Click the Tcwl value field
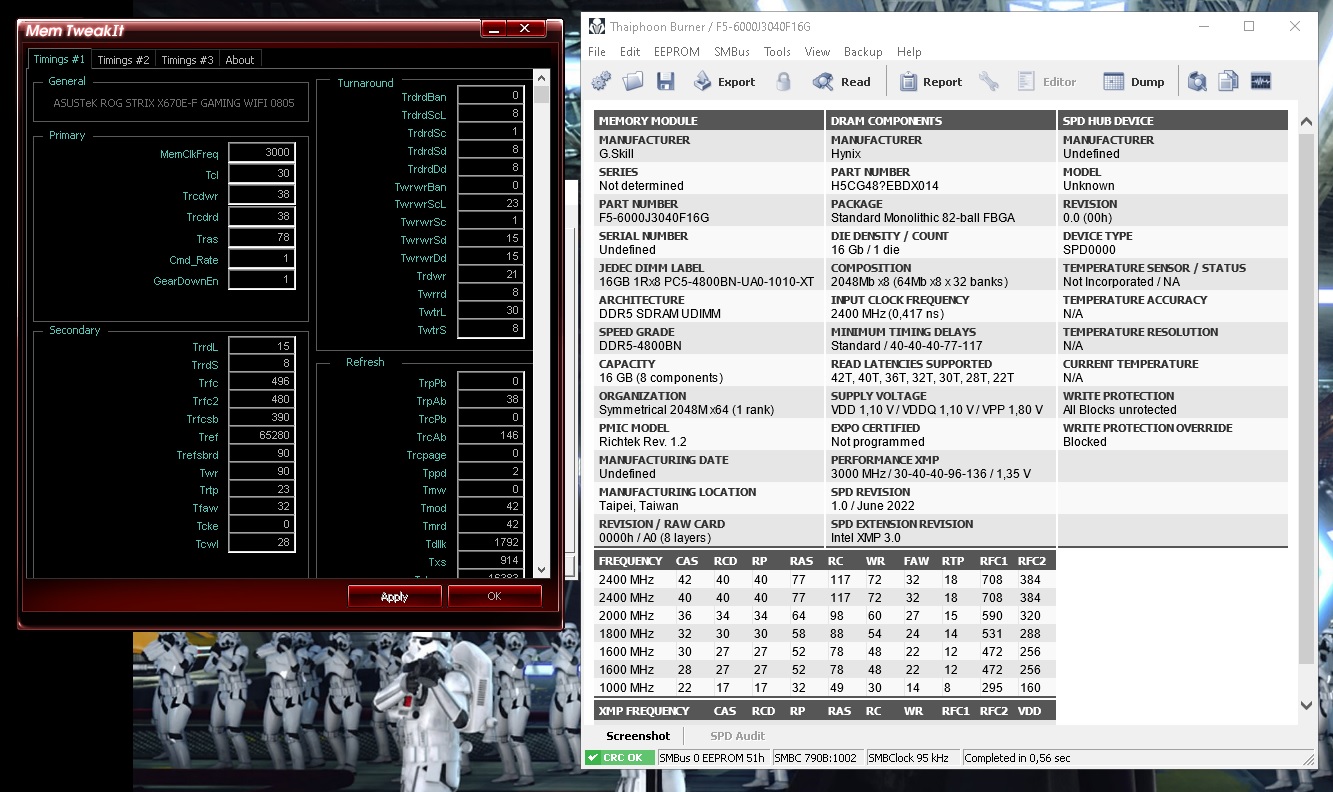The image size is (1333, 792). pos(262,544)
